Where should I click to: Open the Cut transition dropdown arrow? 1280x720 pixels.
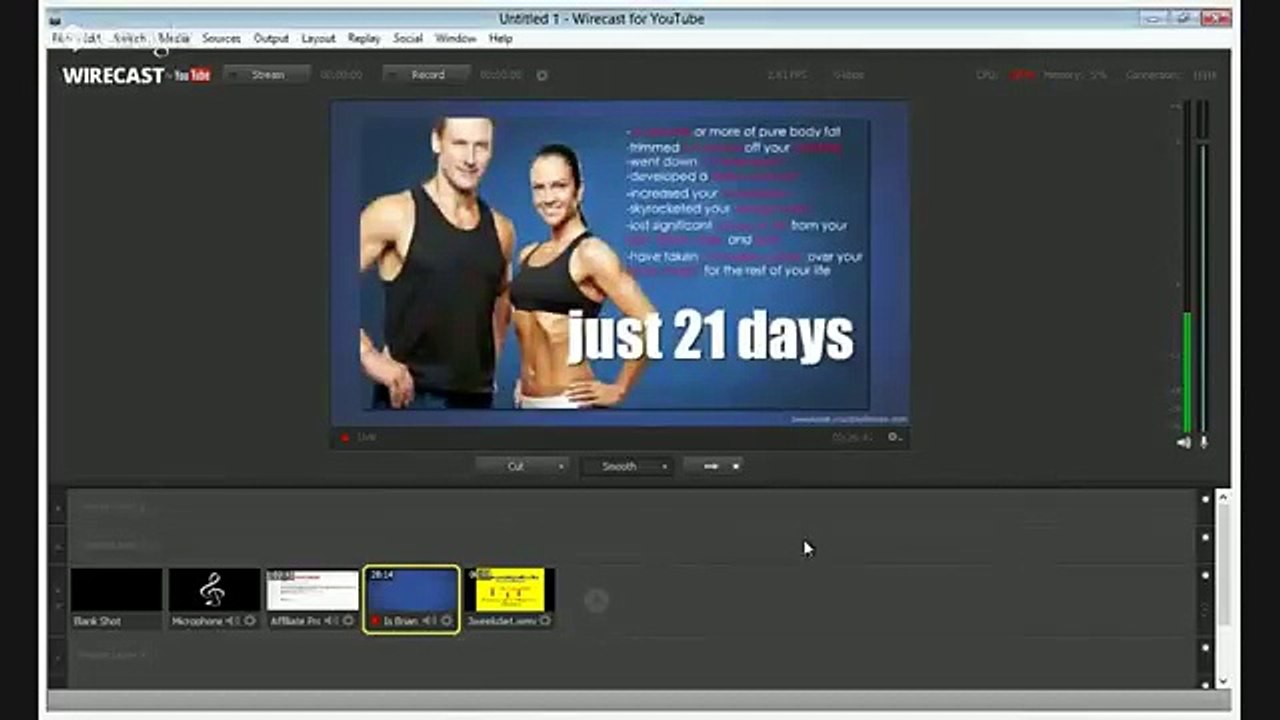click(561, 466)
